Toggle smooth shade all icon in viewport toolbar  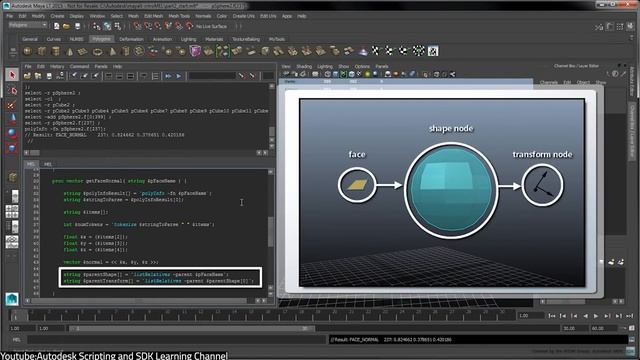(336, 74)
